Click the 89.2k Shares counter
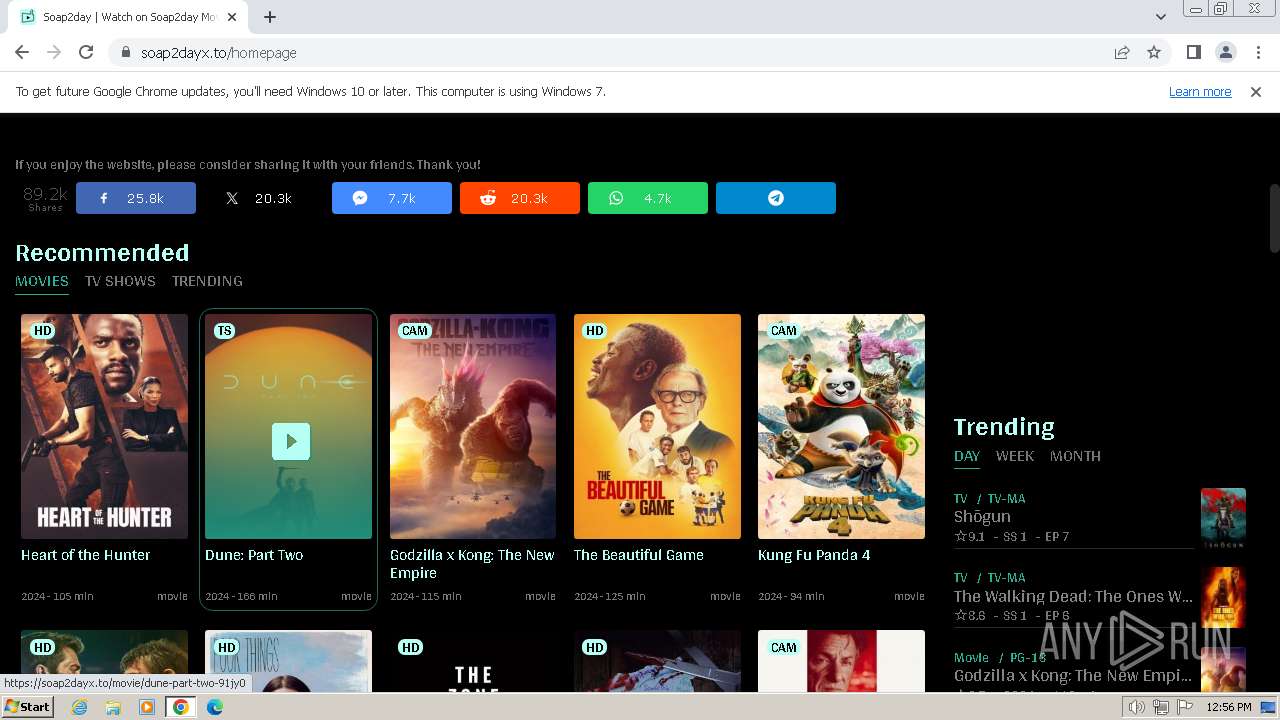This screenshot has height=720, width=1280. pos(45,198)
